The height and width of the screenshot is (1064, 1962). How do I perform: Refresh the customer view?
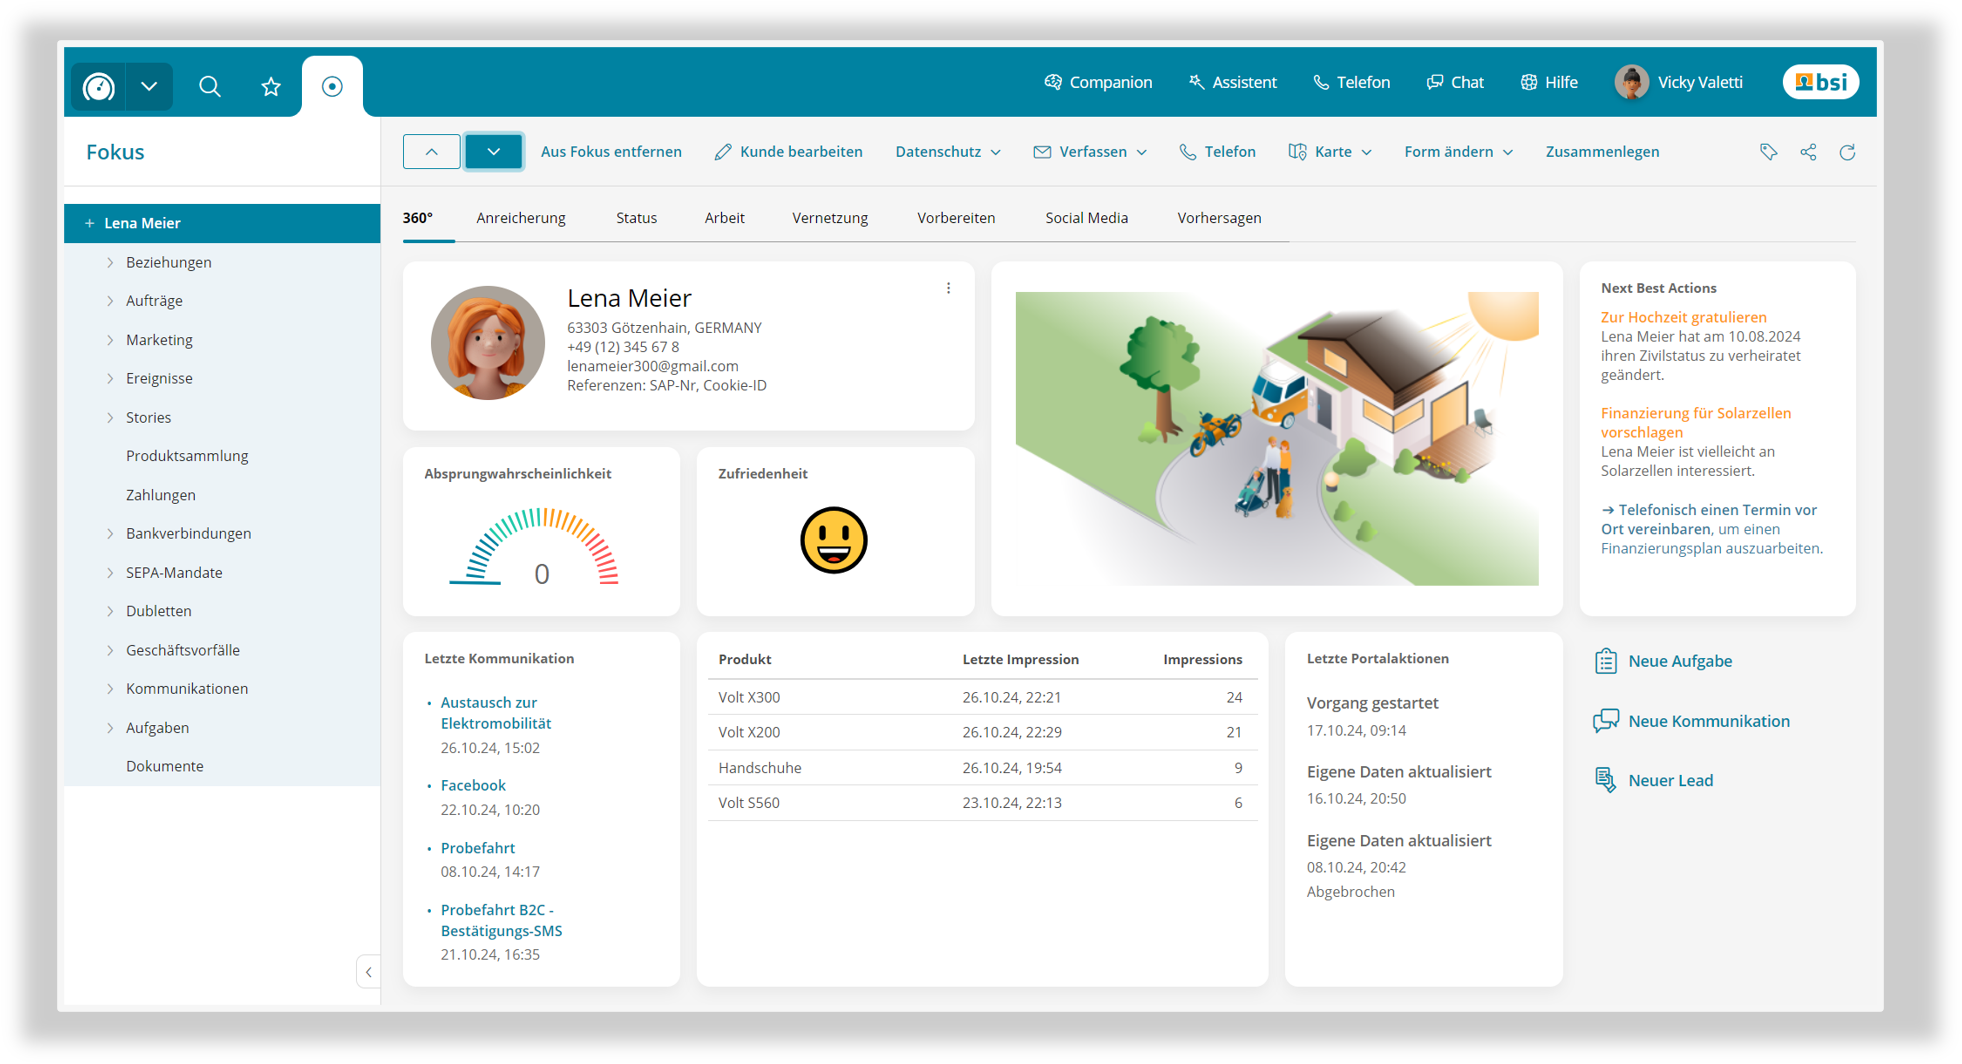pos(1848,152)
